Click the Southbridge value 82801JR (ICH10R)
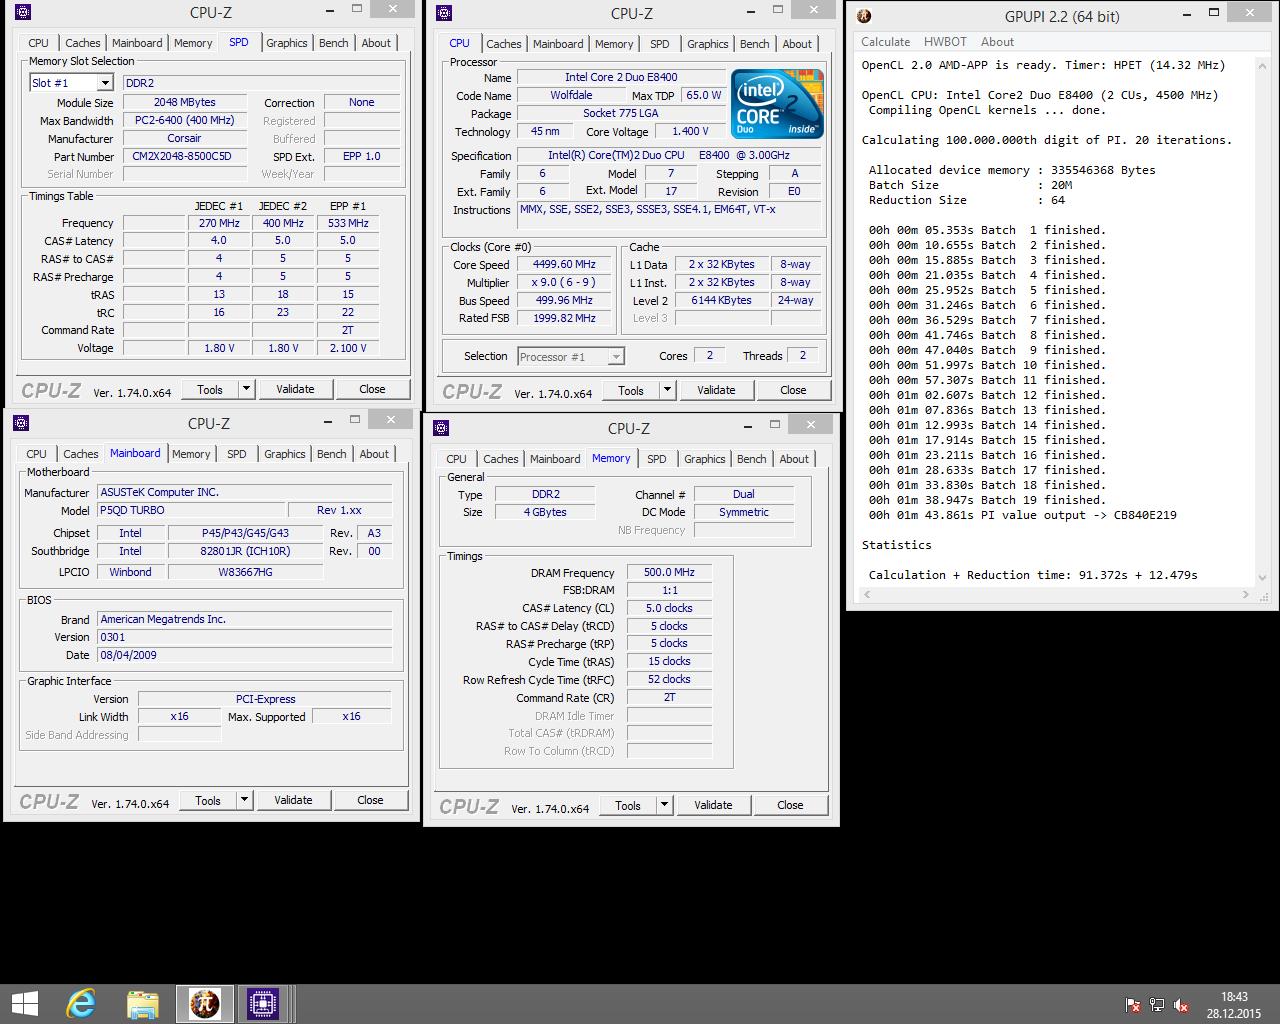This screenshot has height=1024, width=1280. click(245, 551)
